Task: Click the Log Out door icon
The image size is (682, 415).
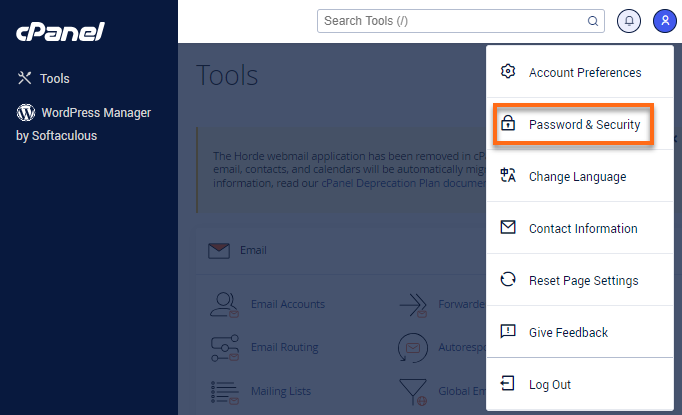Action: 508,385
